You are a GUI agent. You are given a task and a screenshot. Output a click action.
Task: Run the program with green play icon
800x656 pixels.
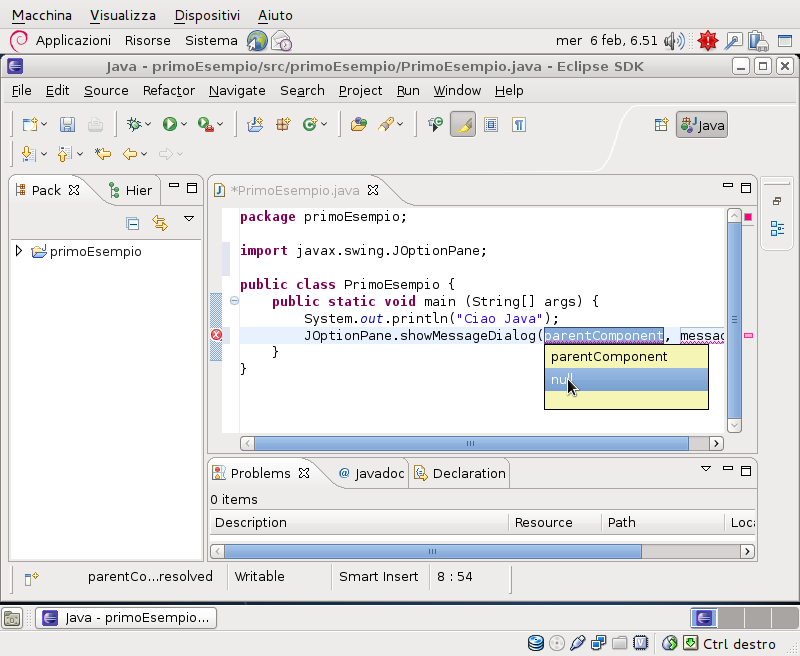(169, 124)
